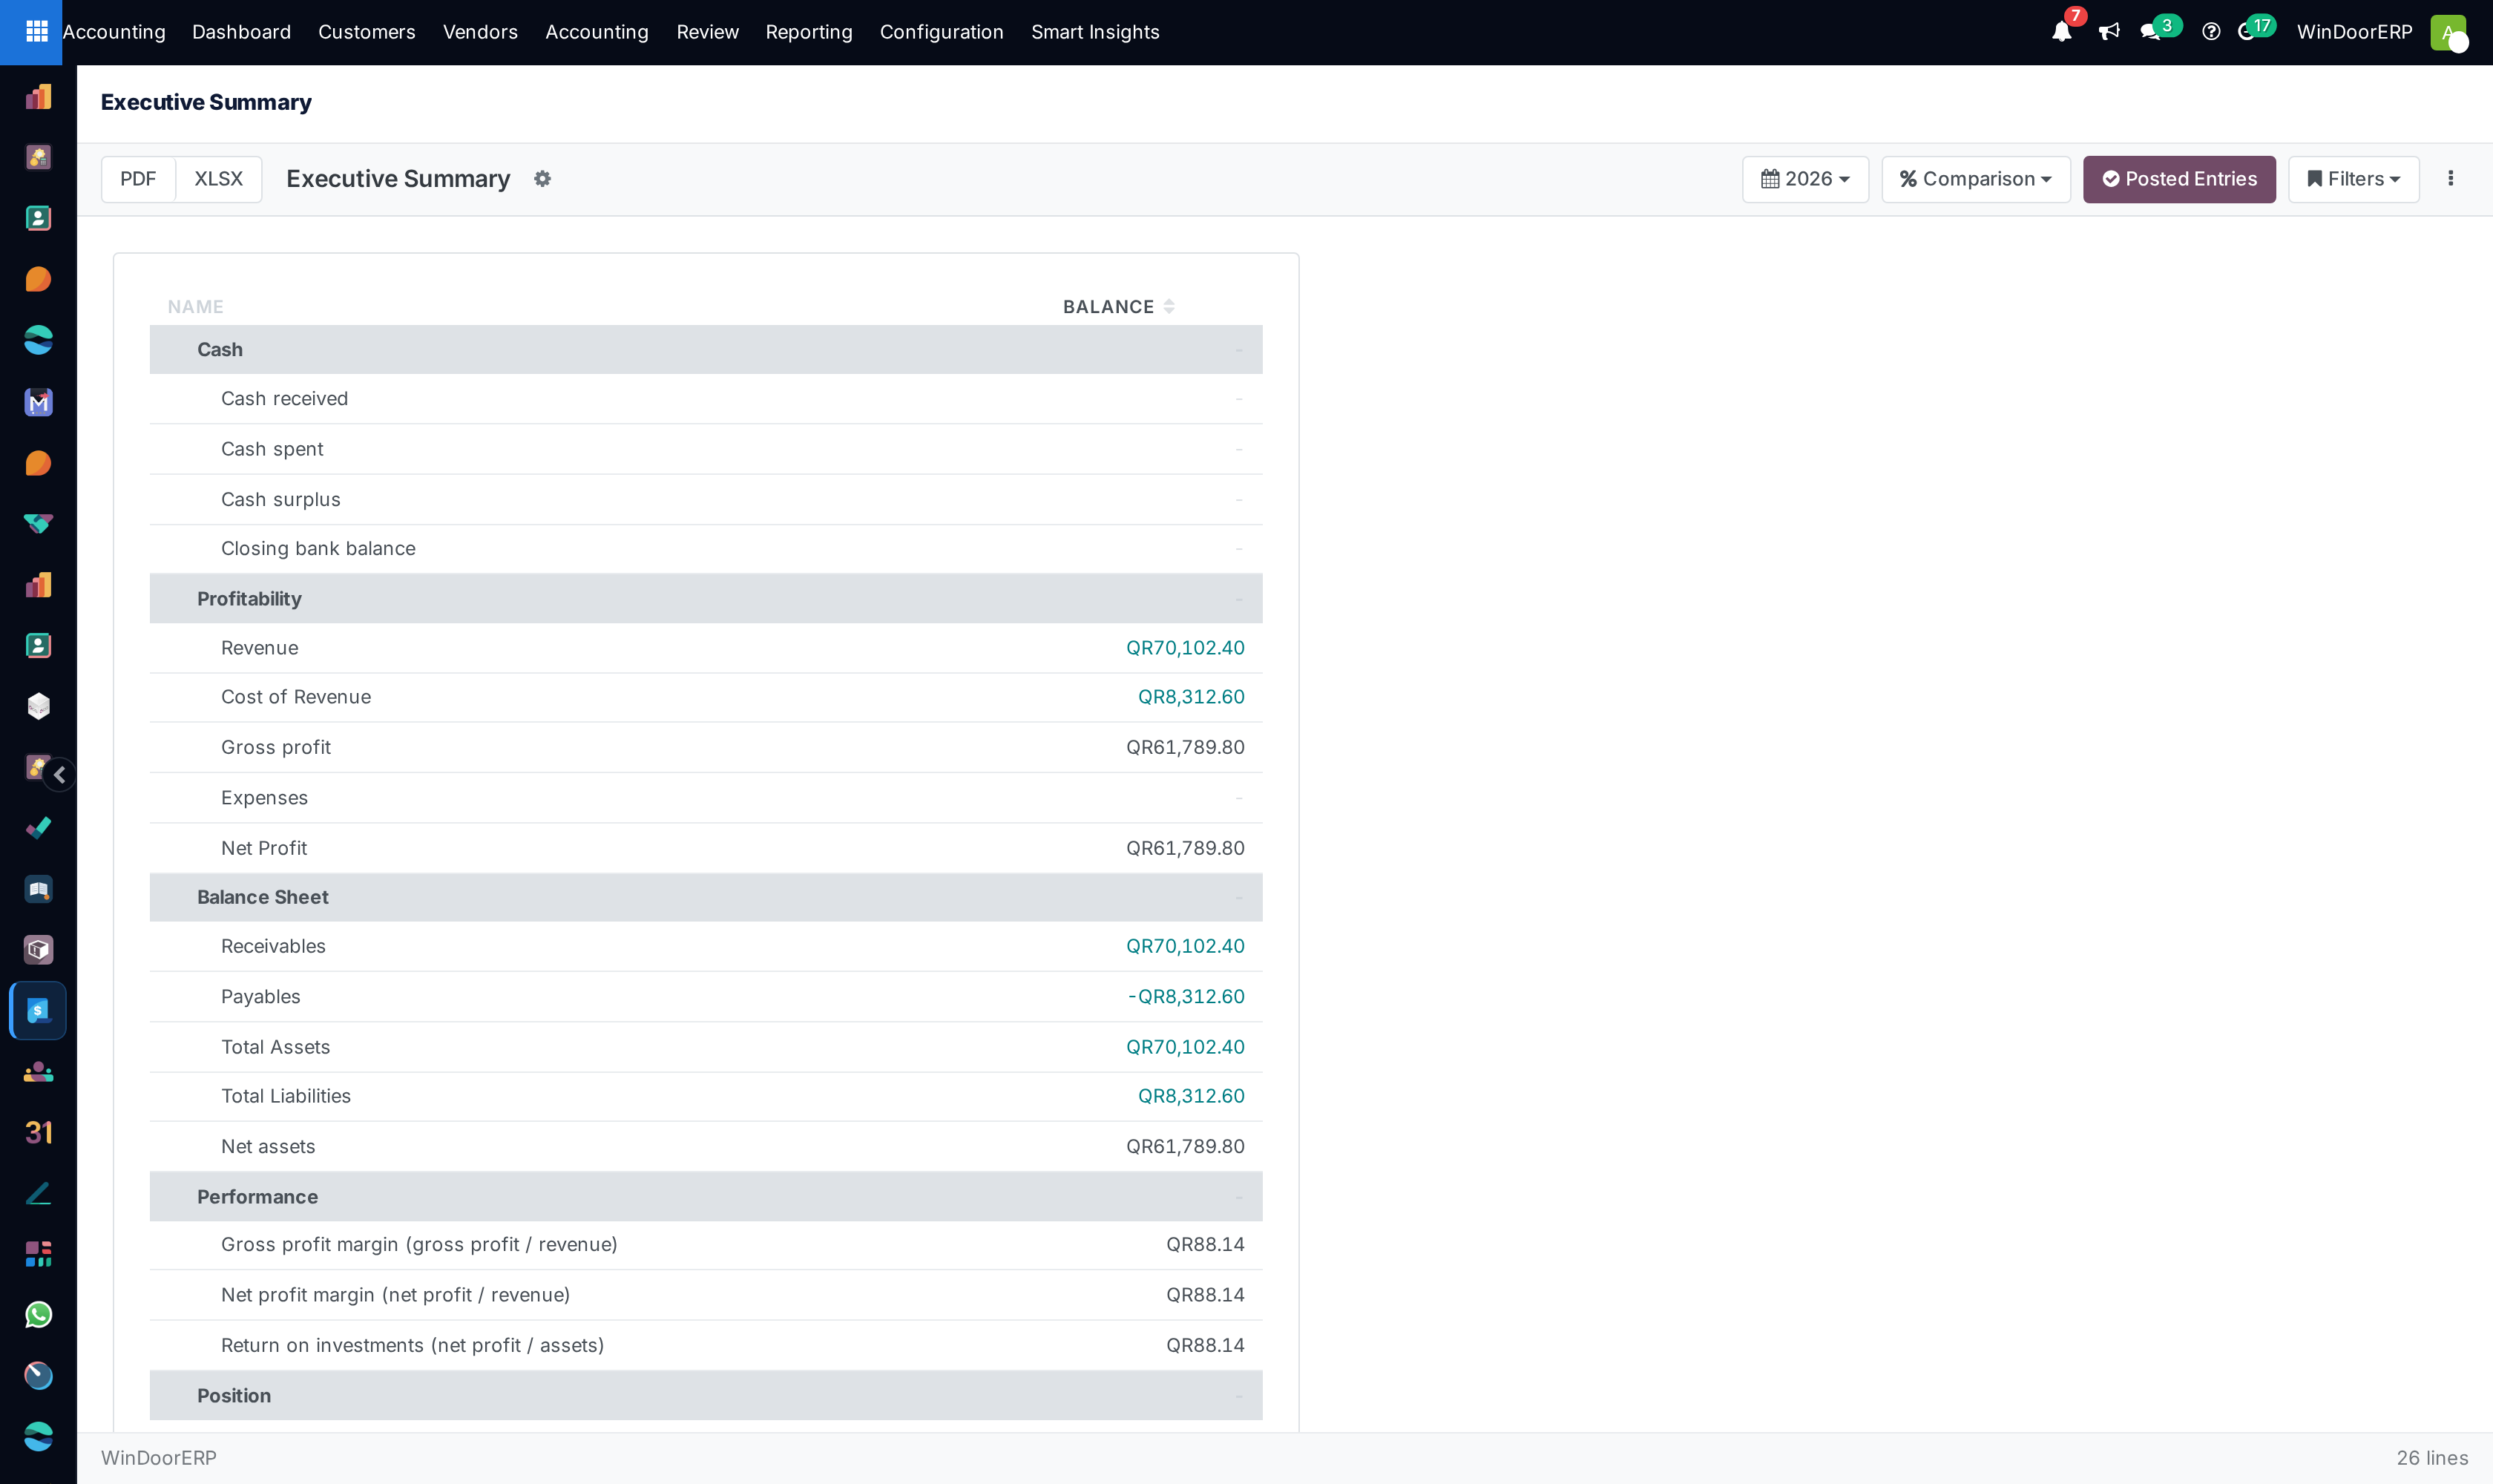The height and width of the screenshot is (1484, 2493).
Task: Open the checkmark tasks app icon
Action: tap(38, 828)
